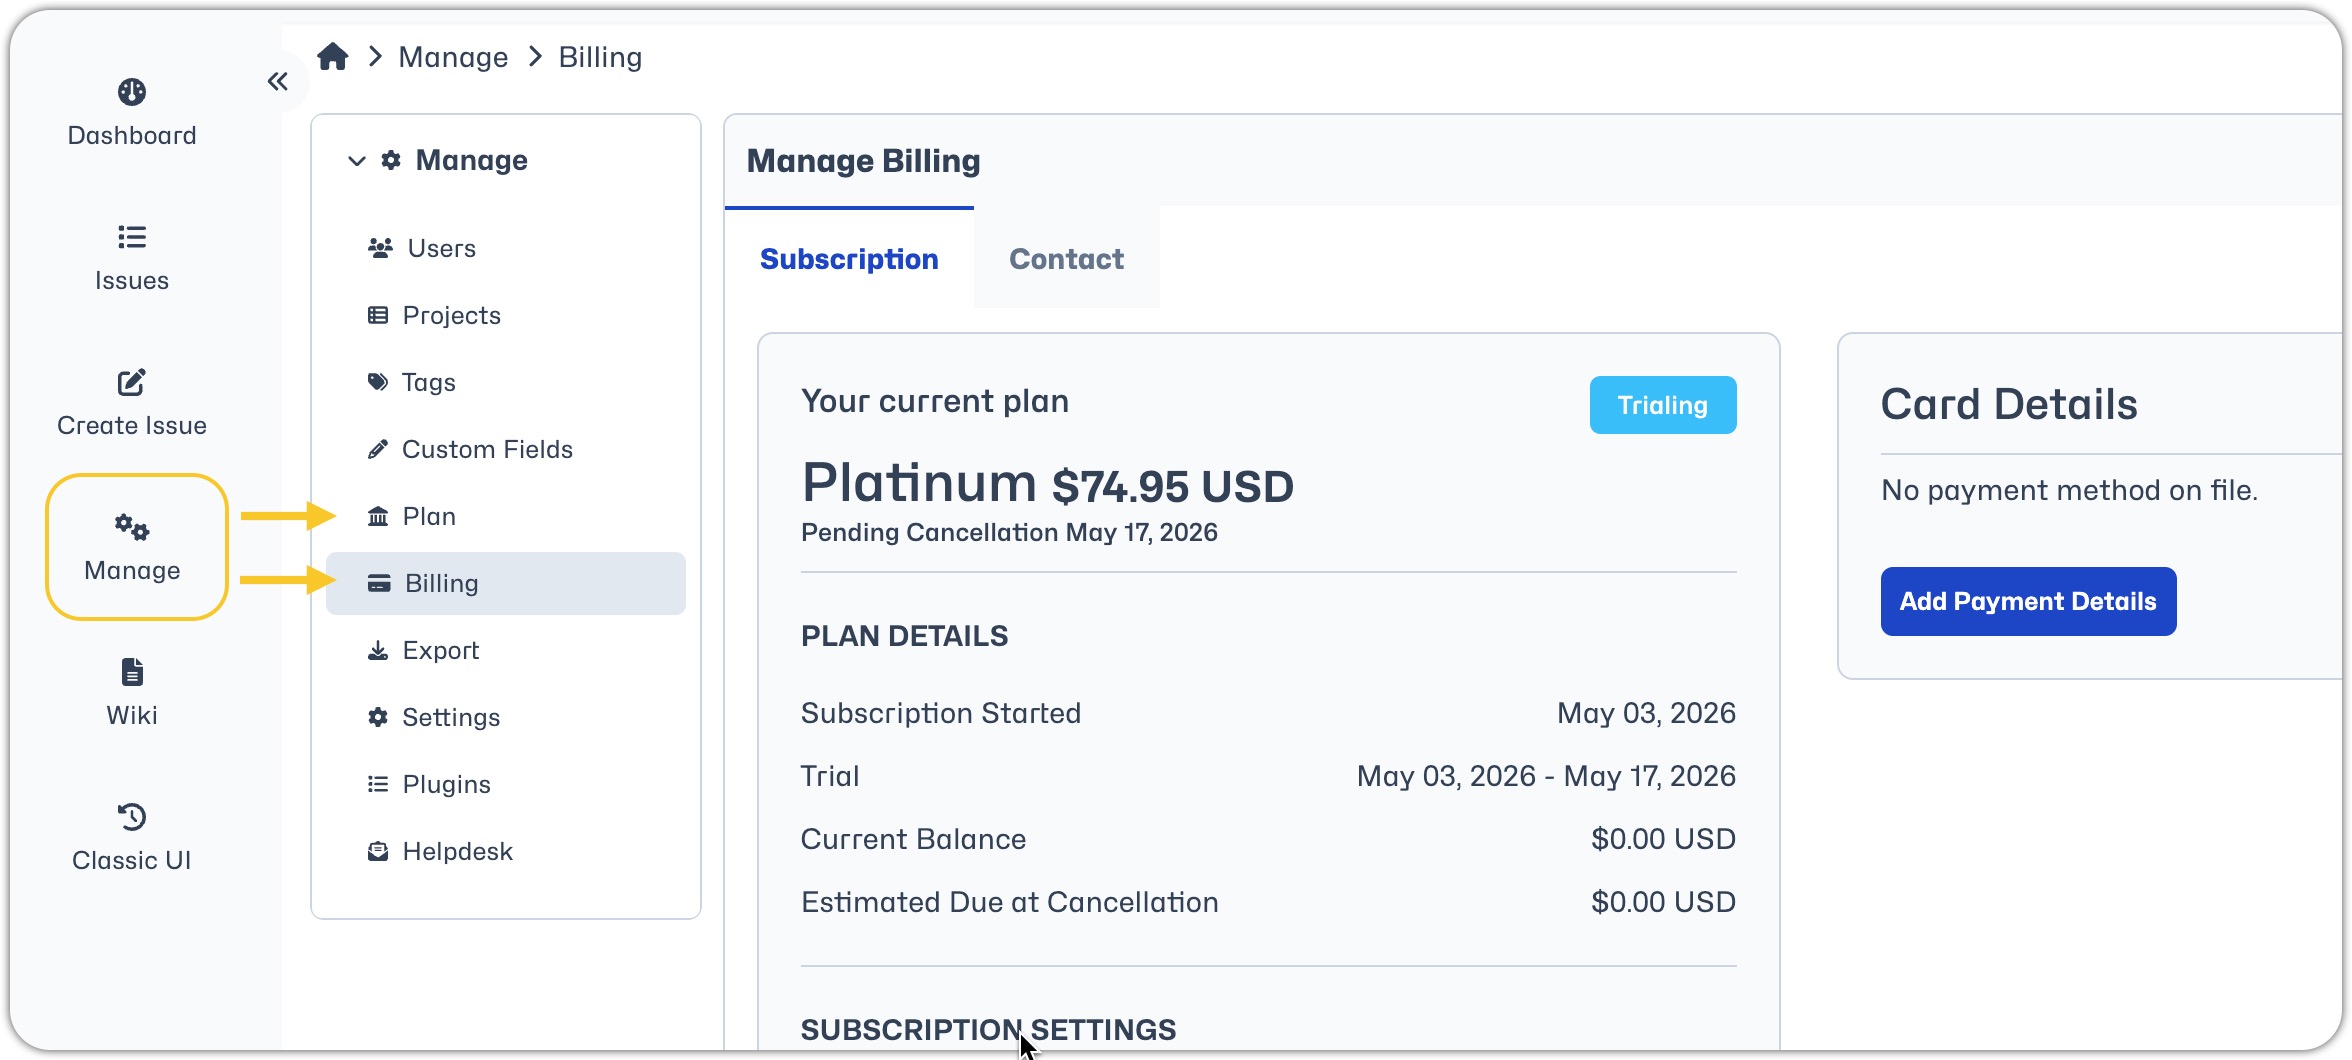The width and height of the screenshot is (2352, 1060).
Task: Click the Manage breadcrumb link
Action: [453, 57]
